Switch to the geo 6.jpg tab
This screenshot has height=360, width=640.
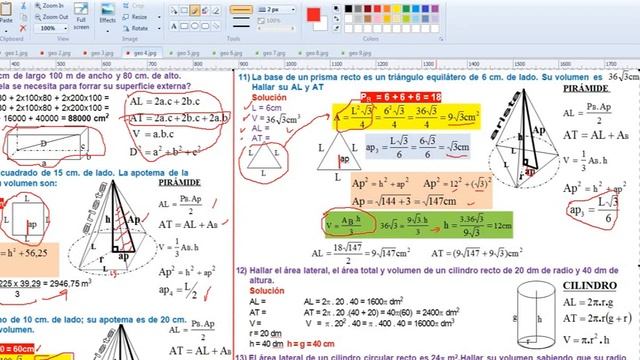227,53
